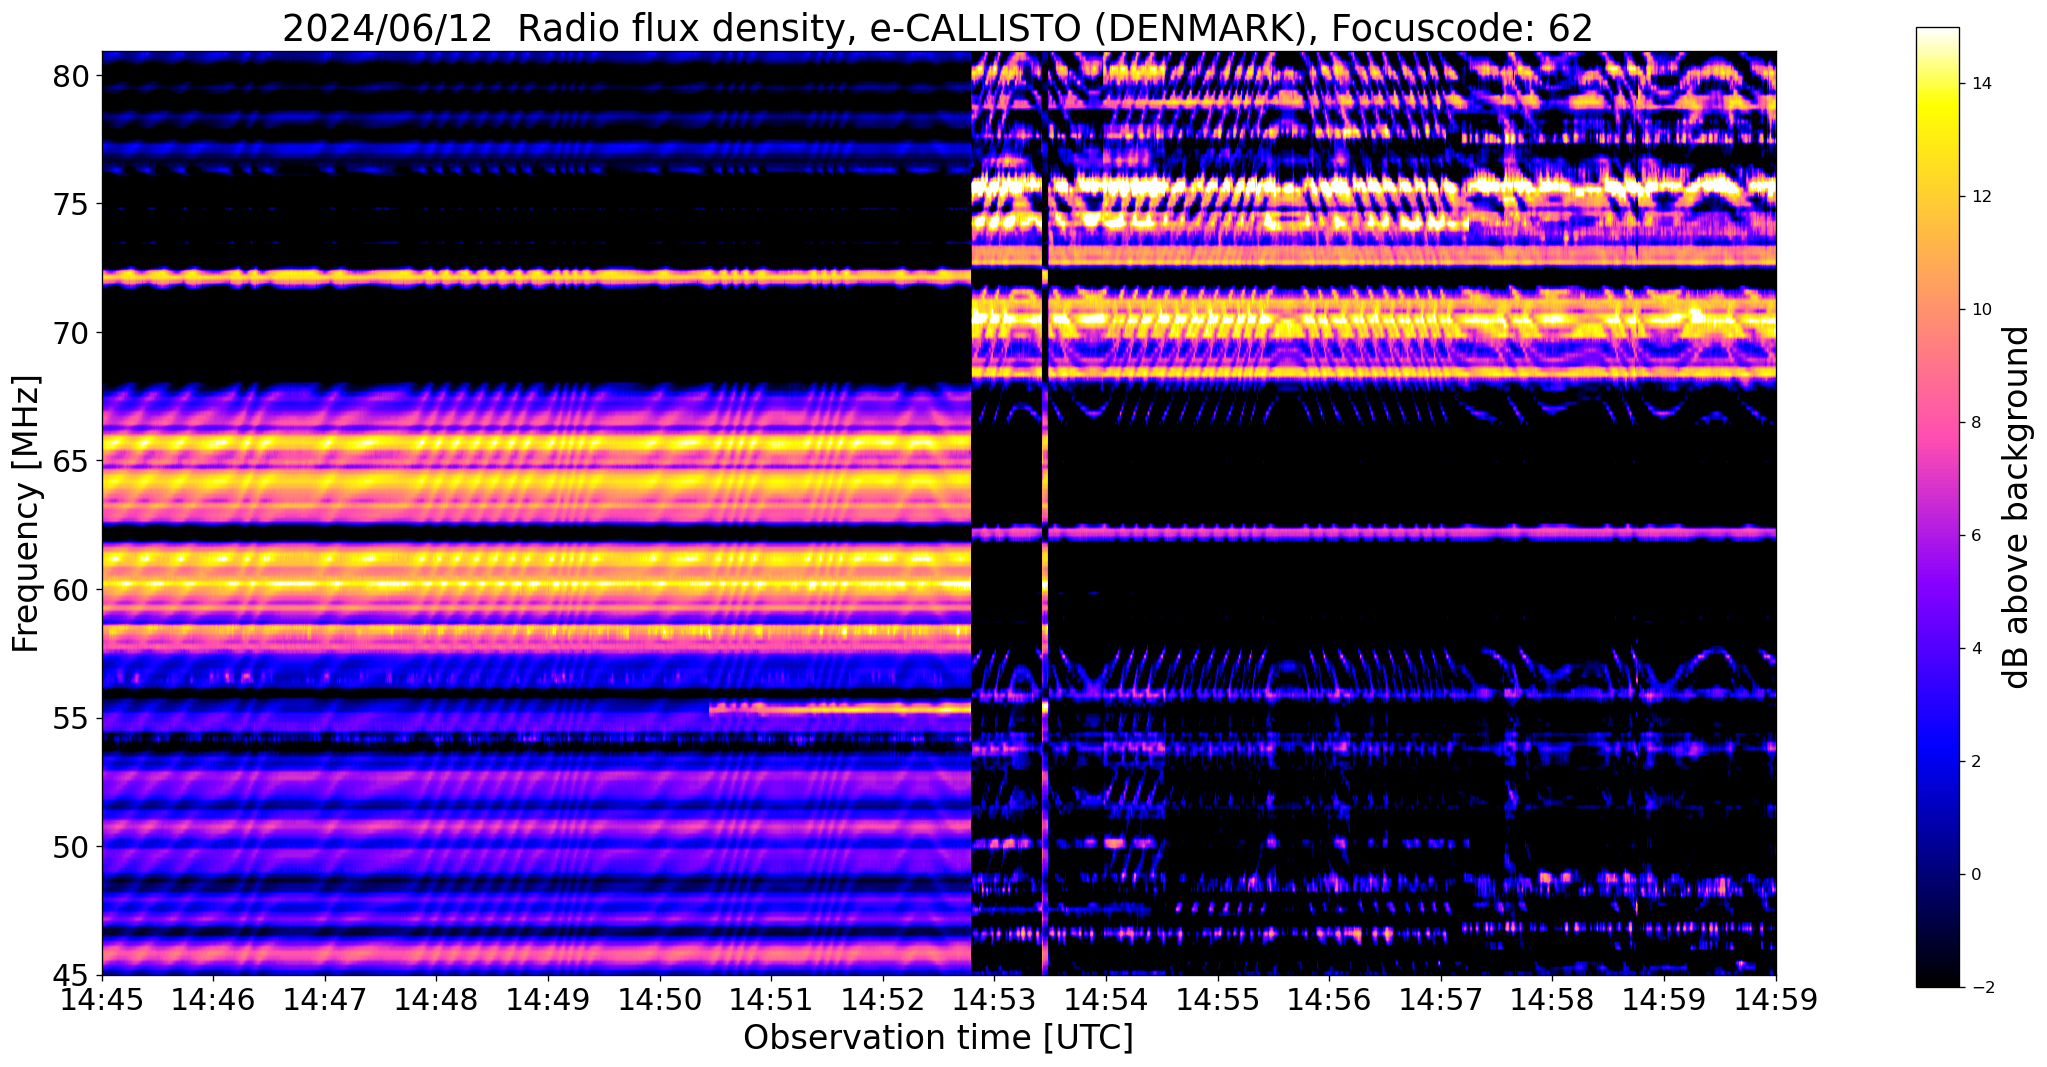Click the 14:47 time tick label
2047x1067 pixels.
325,999
